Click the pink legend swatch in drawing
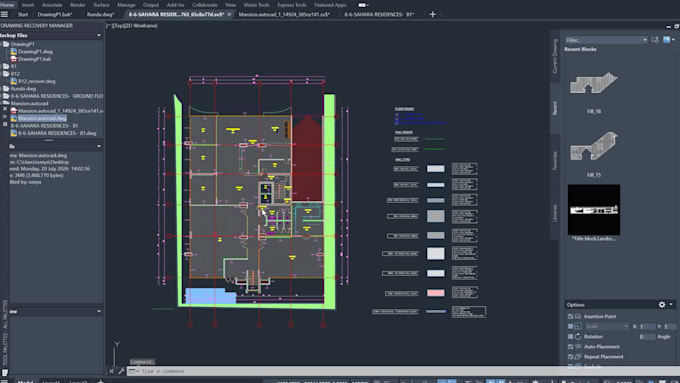Image resolution: width=680 pixels, height=383 pixels. [x=435, y=293]
